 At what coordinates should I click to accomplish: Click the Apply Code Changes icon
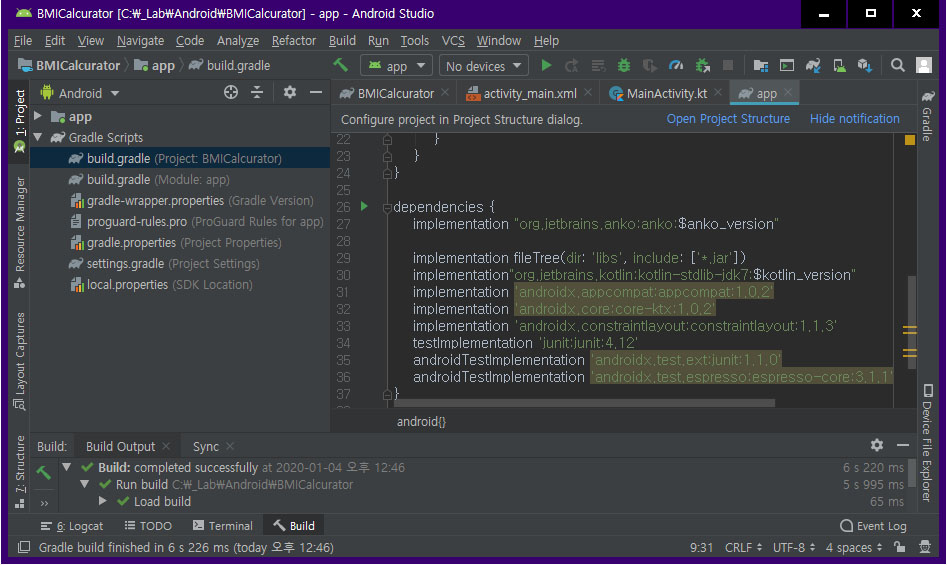click(x=598, y=65)
